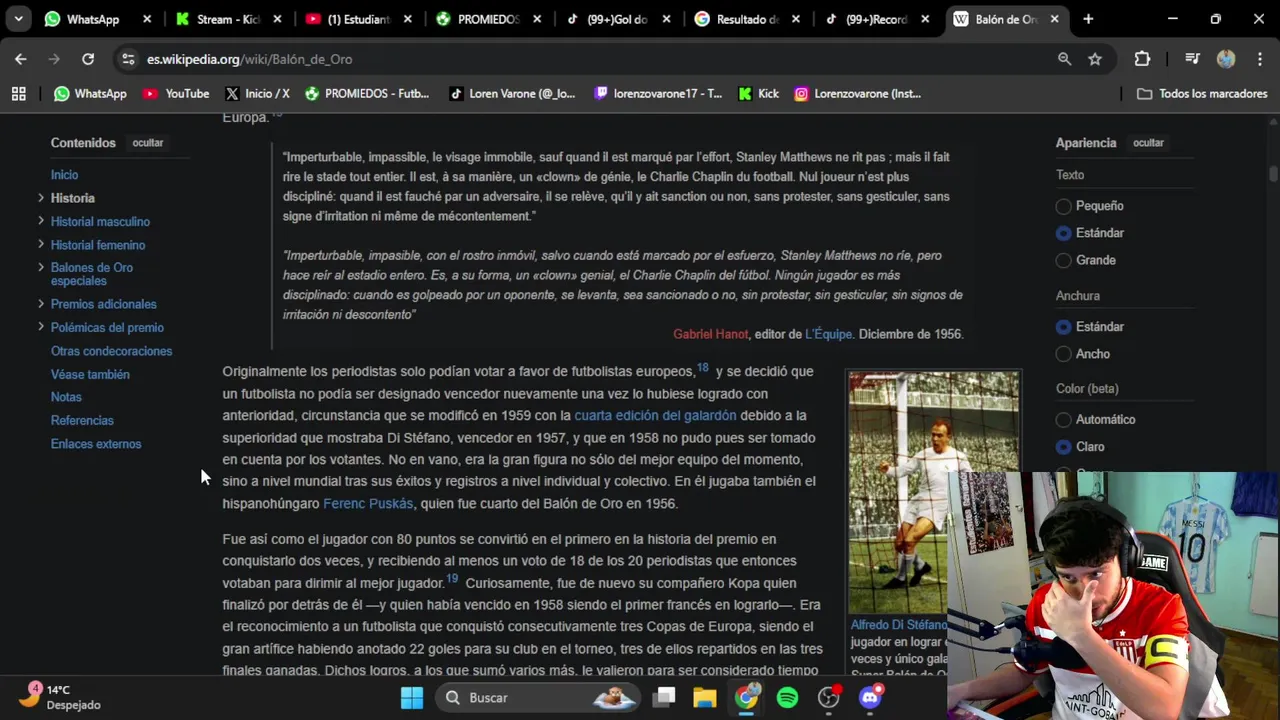Open the lorenzovarone17 Twitch bookmark
1280x720 pixels.
[658, 94]
